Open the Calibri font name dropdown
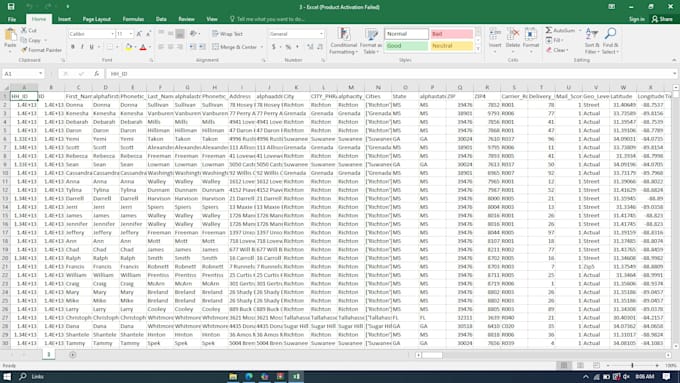Screen dimensions: 680x383 [x=112, y=34]
